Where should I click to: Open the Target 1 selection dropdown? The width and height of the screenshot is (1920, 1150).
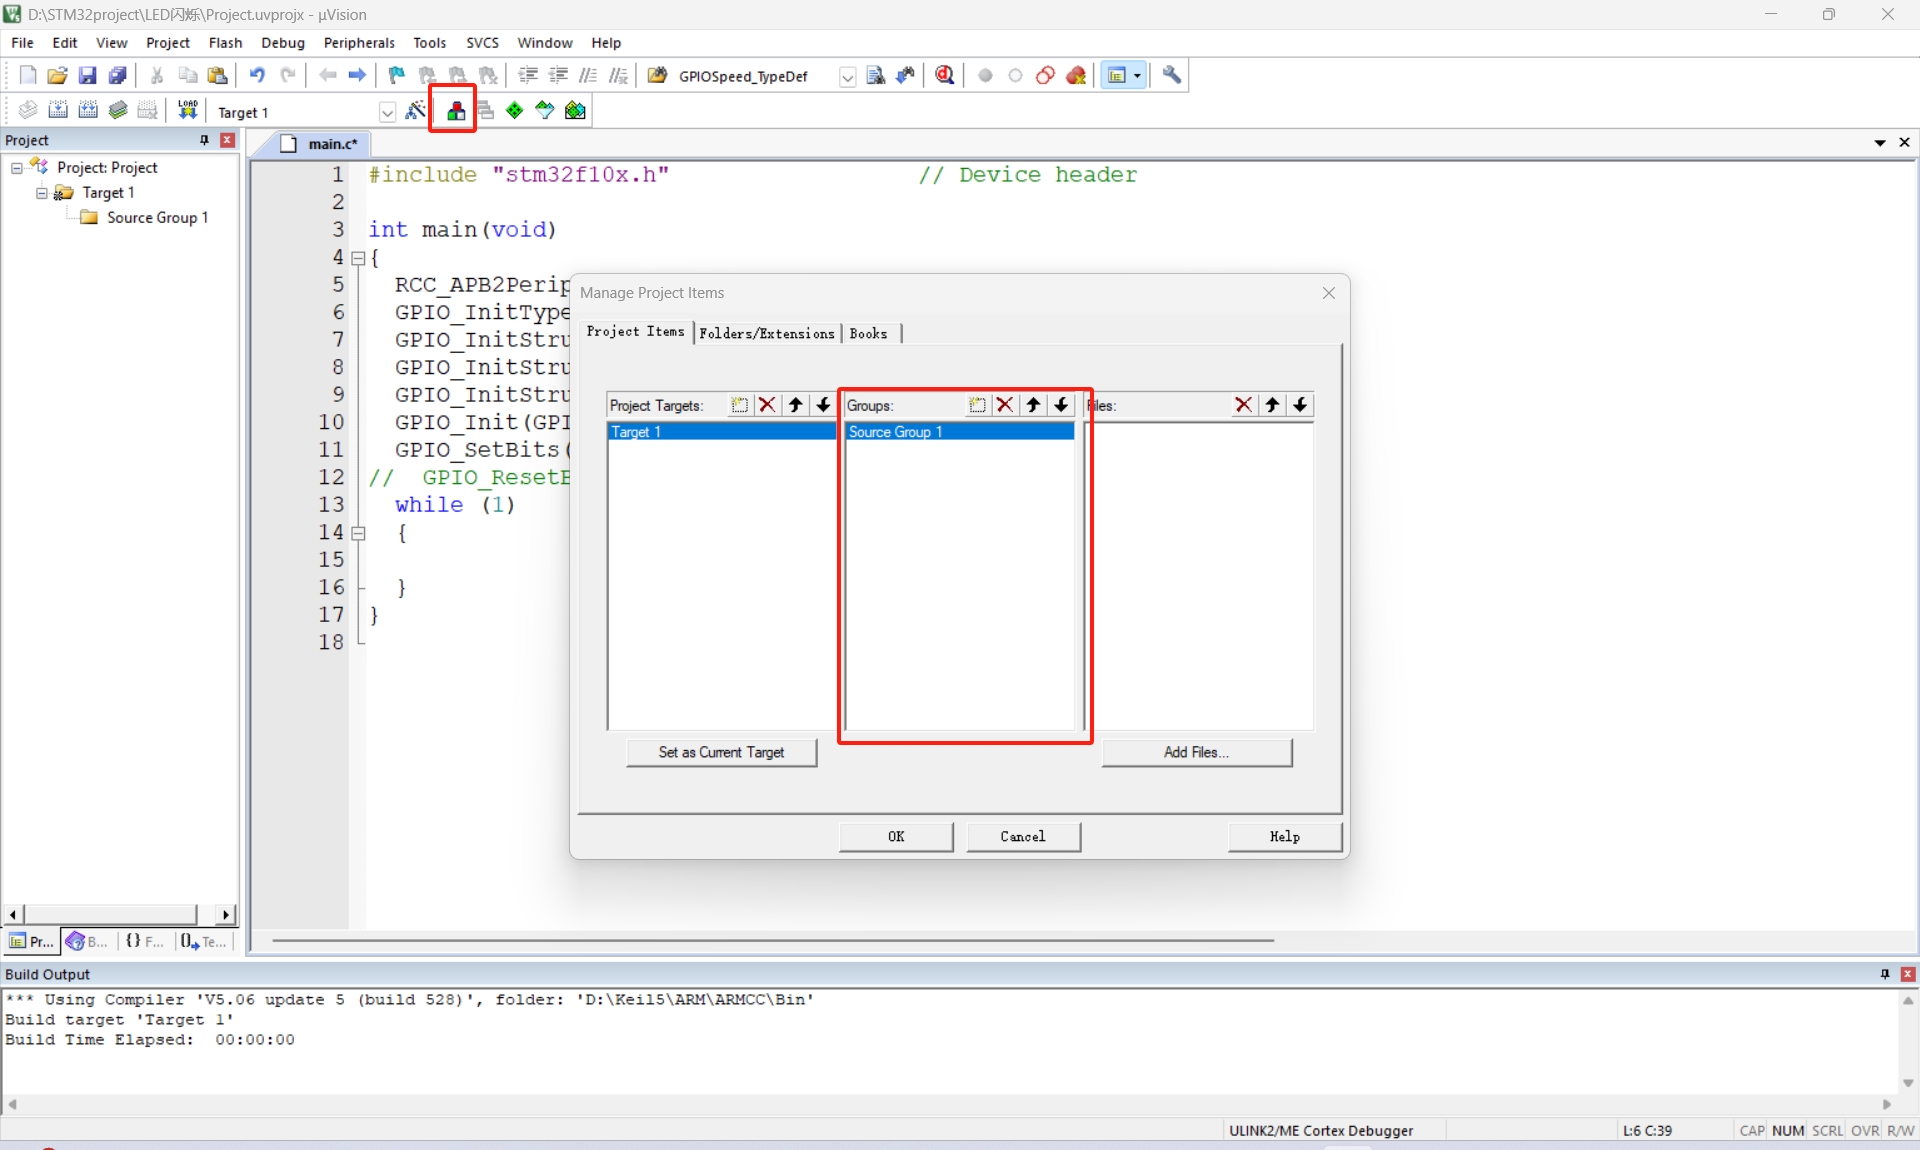387,112
